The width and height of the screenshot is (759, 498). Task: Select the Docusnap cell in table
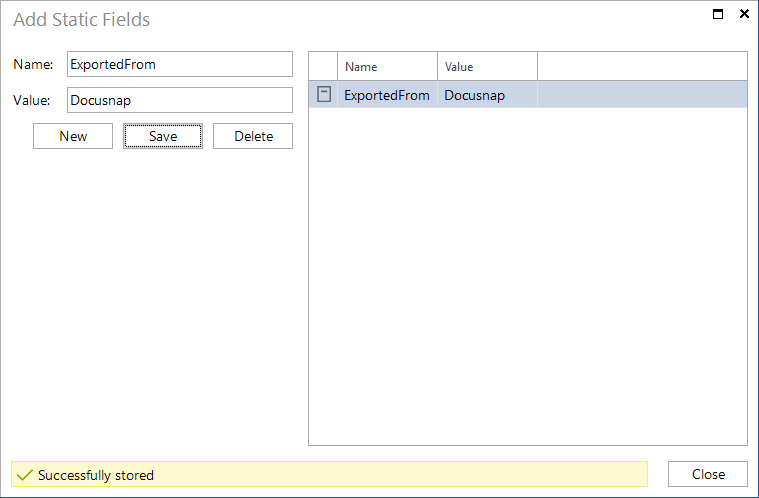tap(487, 95)
